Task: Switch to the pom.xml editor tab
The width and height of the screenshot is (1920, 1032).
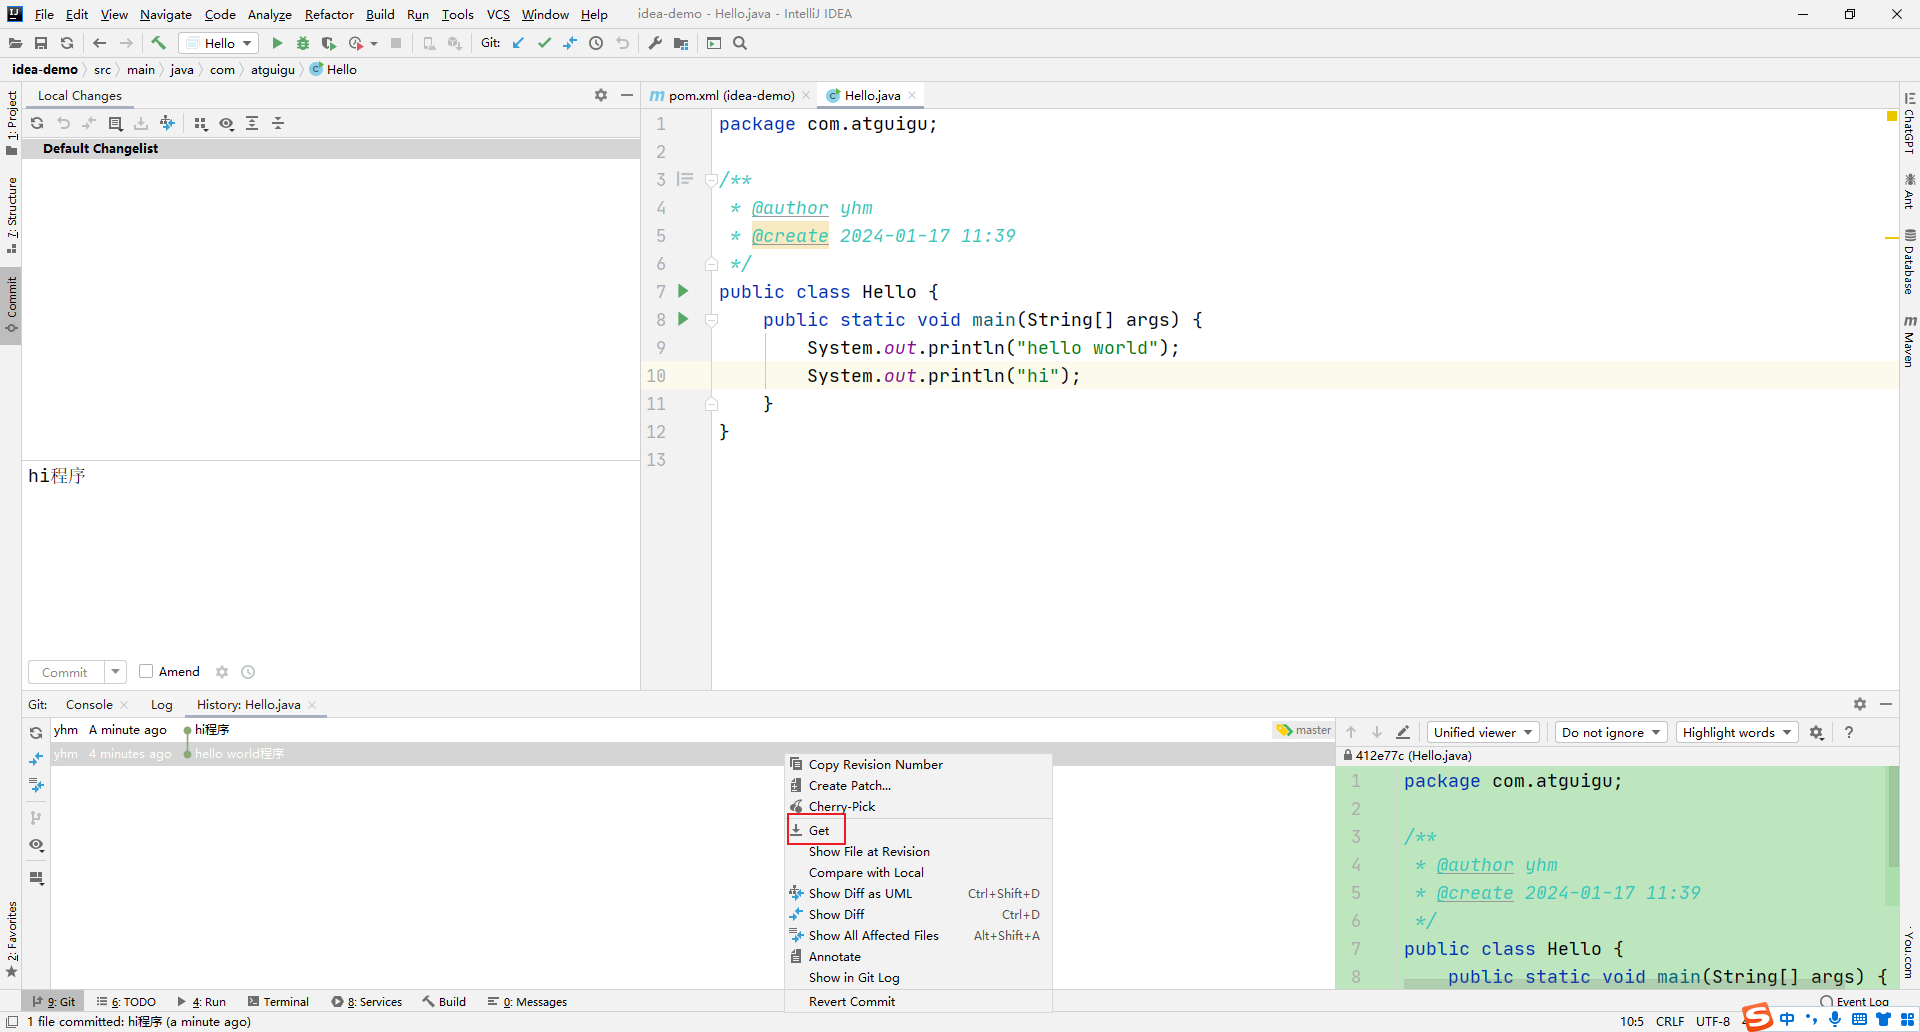Action: coord(729,95)
